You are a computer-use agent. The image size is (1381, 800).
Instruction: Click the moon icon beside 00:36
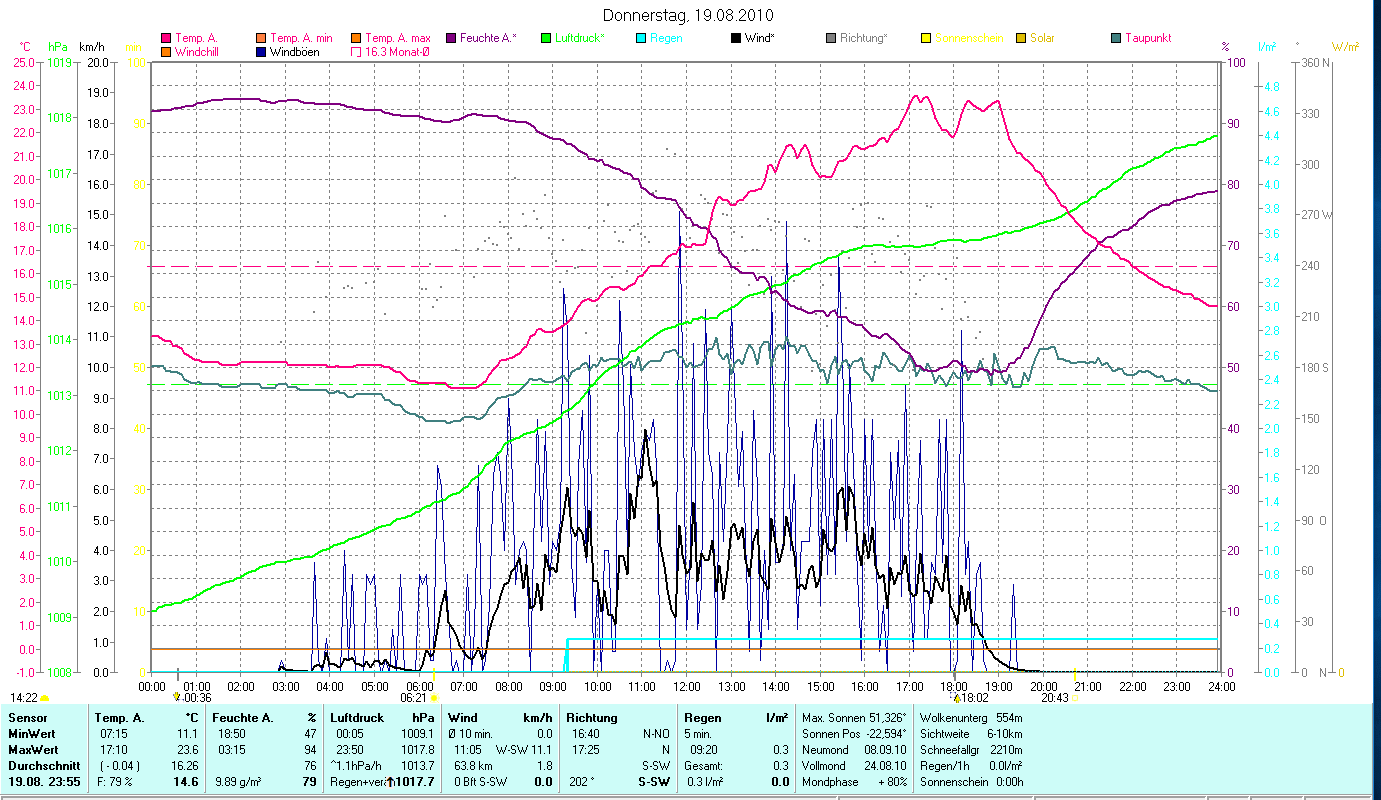click(x=177, y=697)
